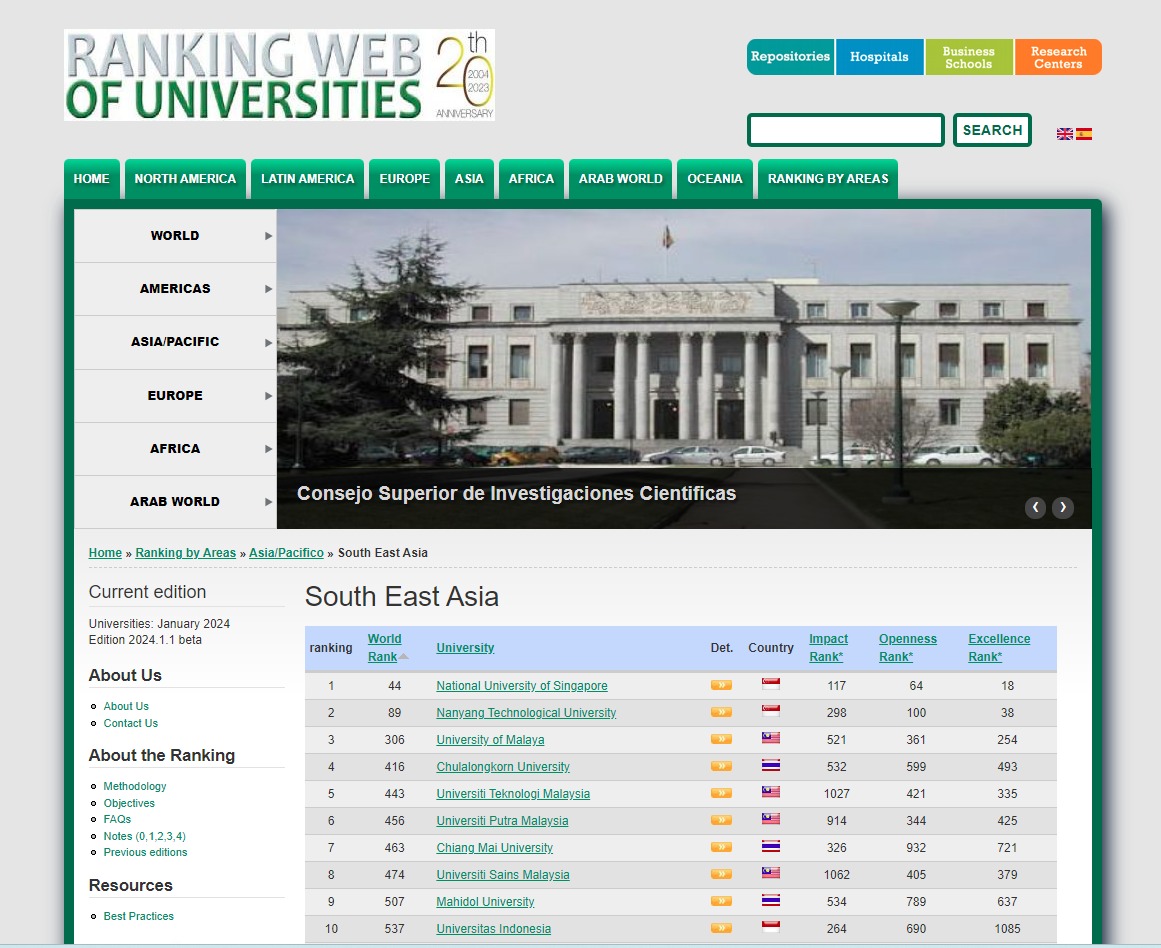
Task: Open the Methodology link
Action: tap(135, 786)
